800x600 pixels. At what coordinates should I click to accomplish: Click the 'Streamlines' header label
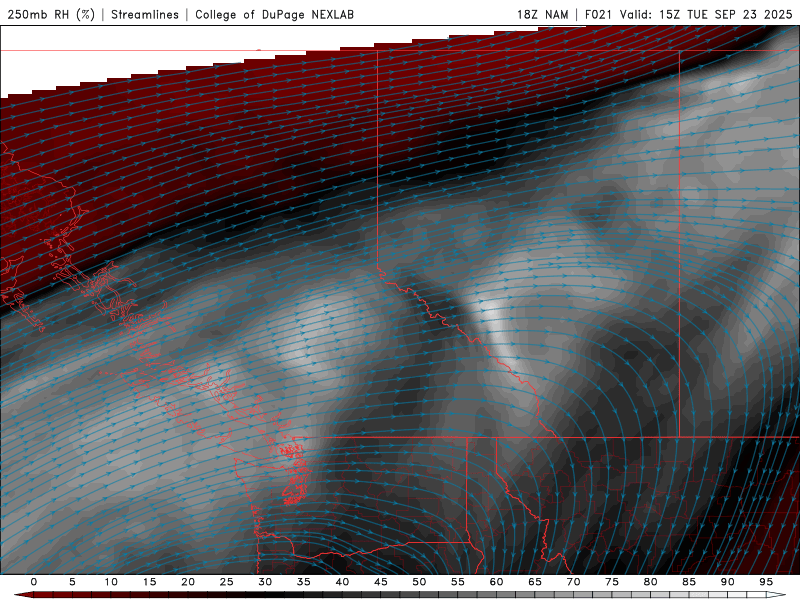pos(145,14)
